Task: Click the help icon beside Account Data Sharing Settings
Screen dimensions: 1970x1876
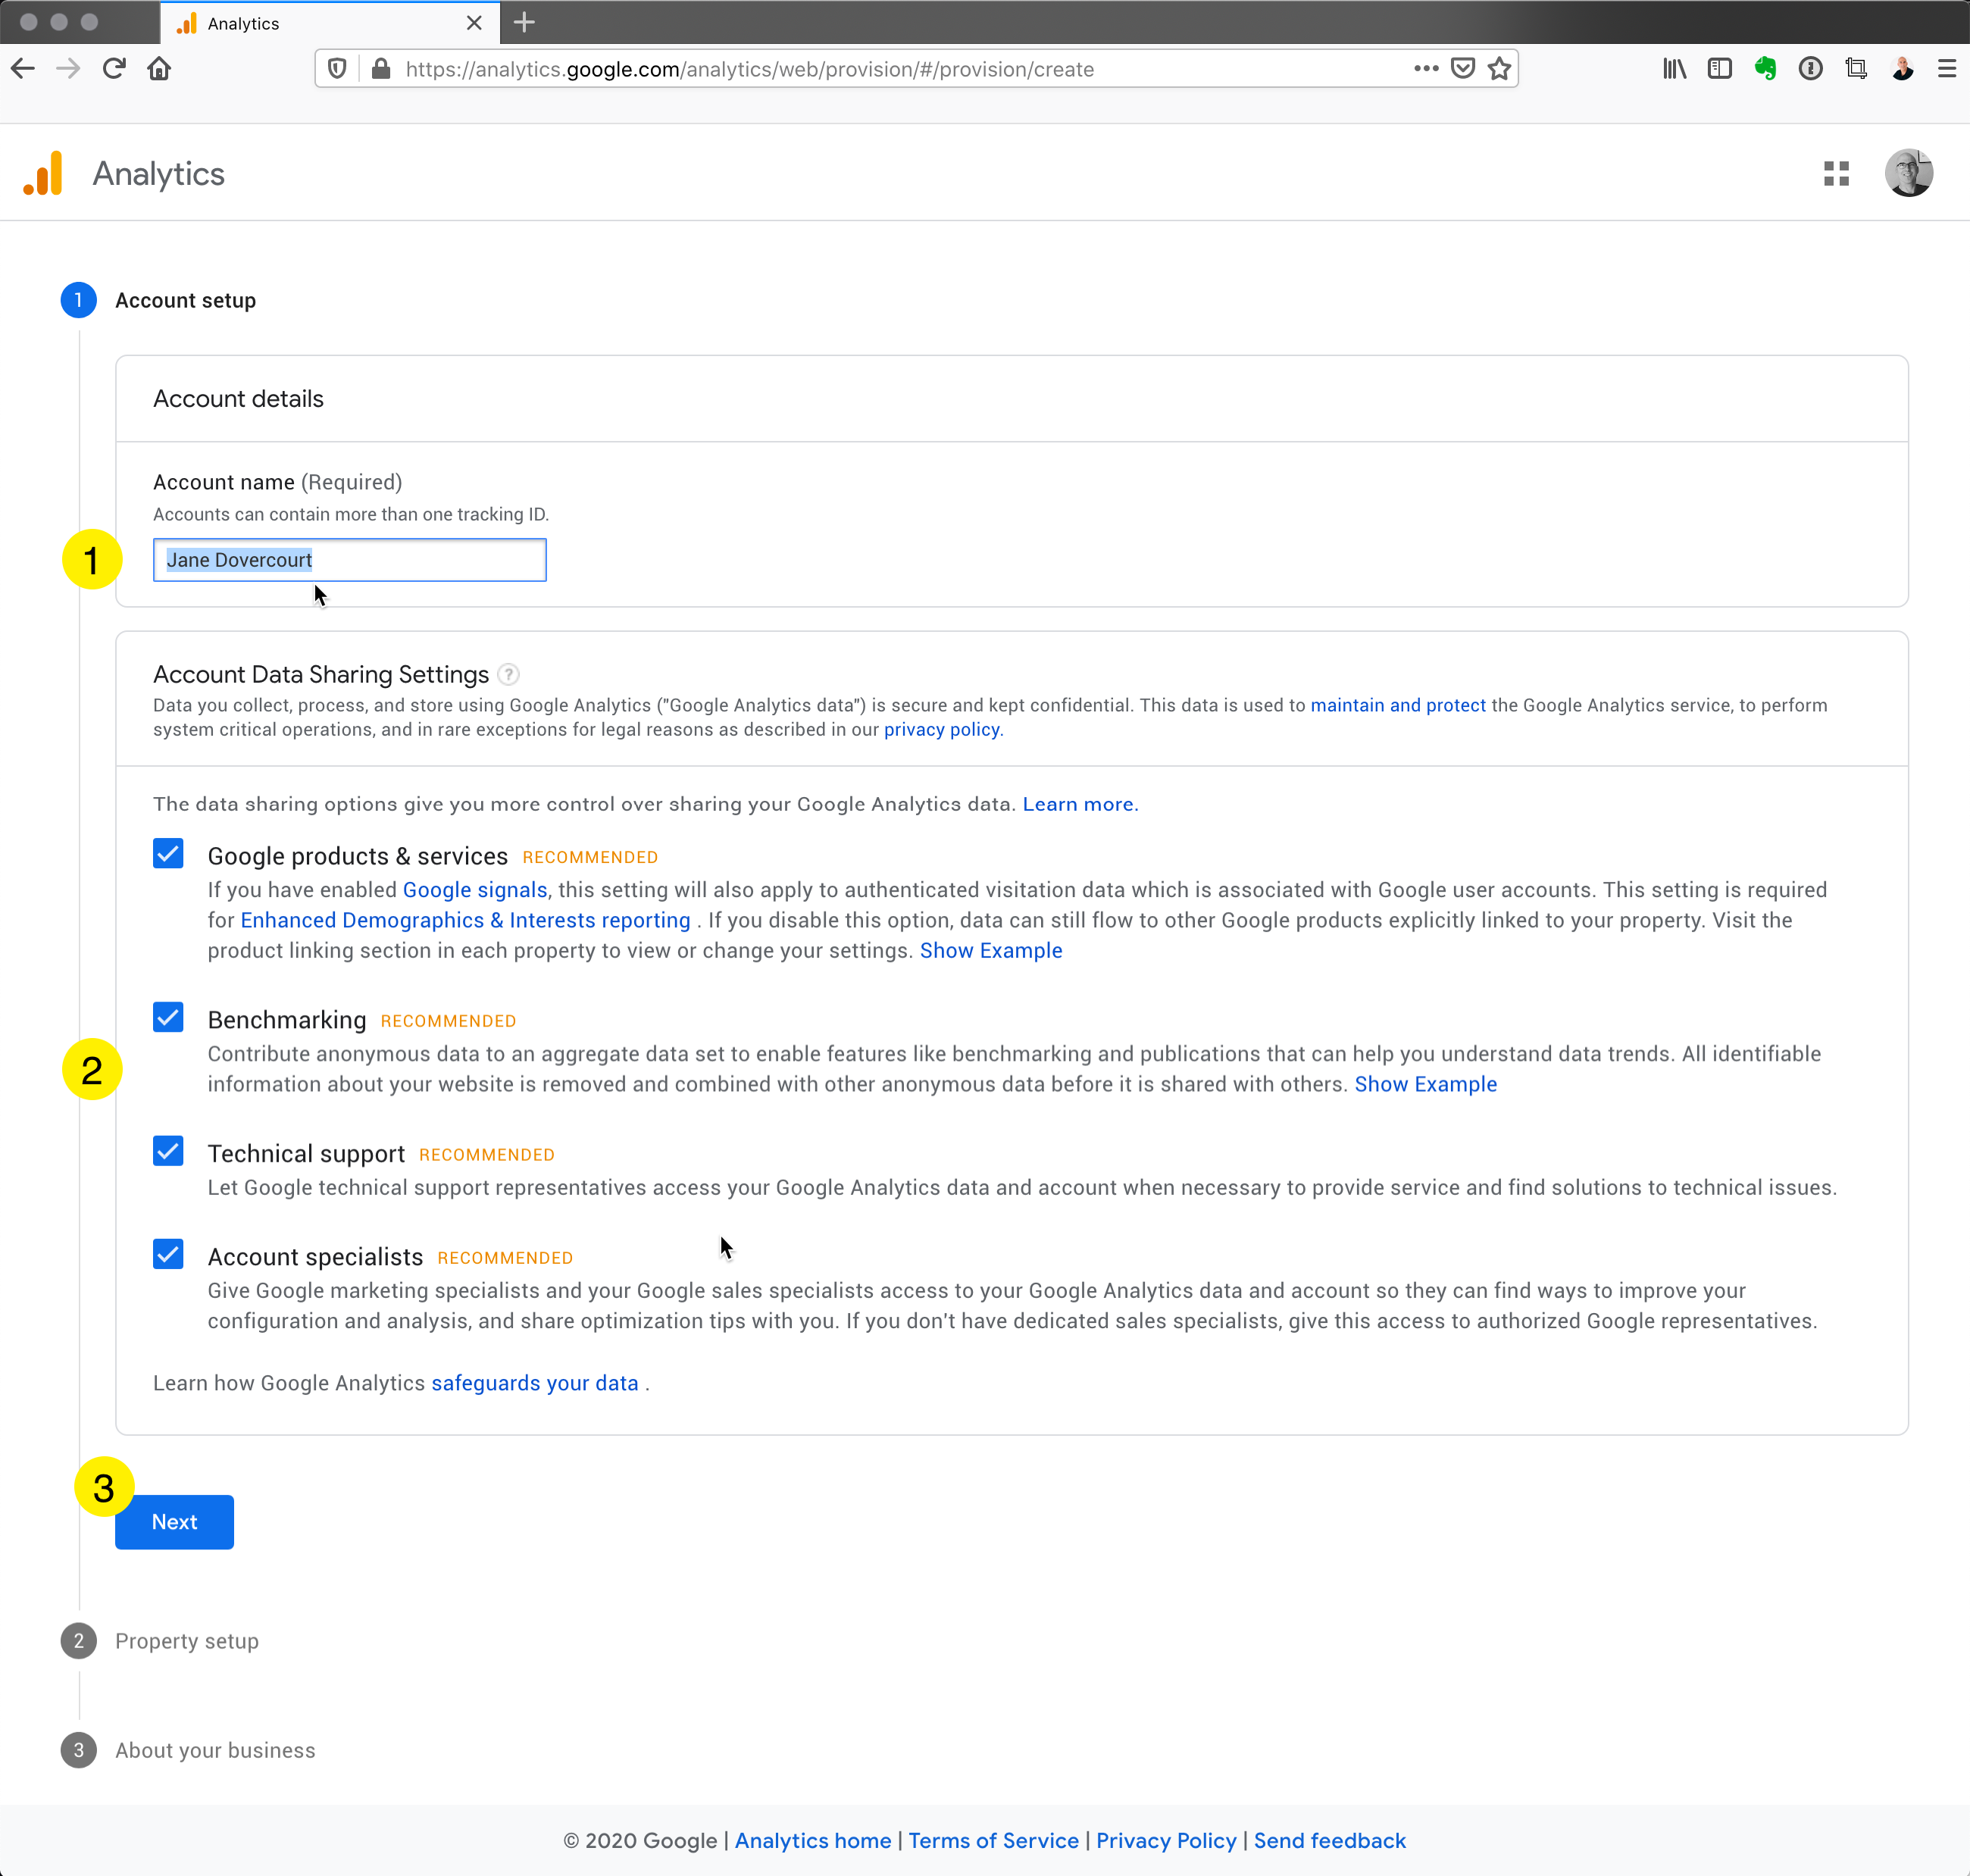Action: point(508,674)
